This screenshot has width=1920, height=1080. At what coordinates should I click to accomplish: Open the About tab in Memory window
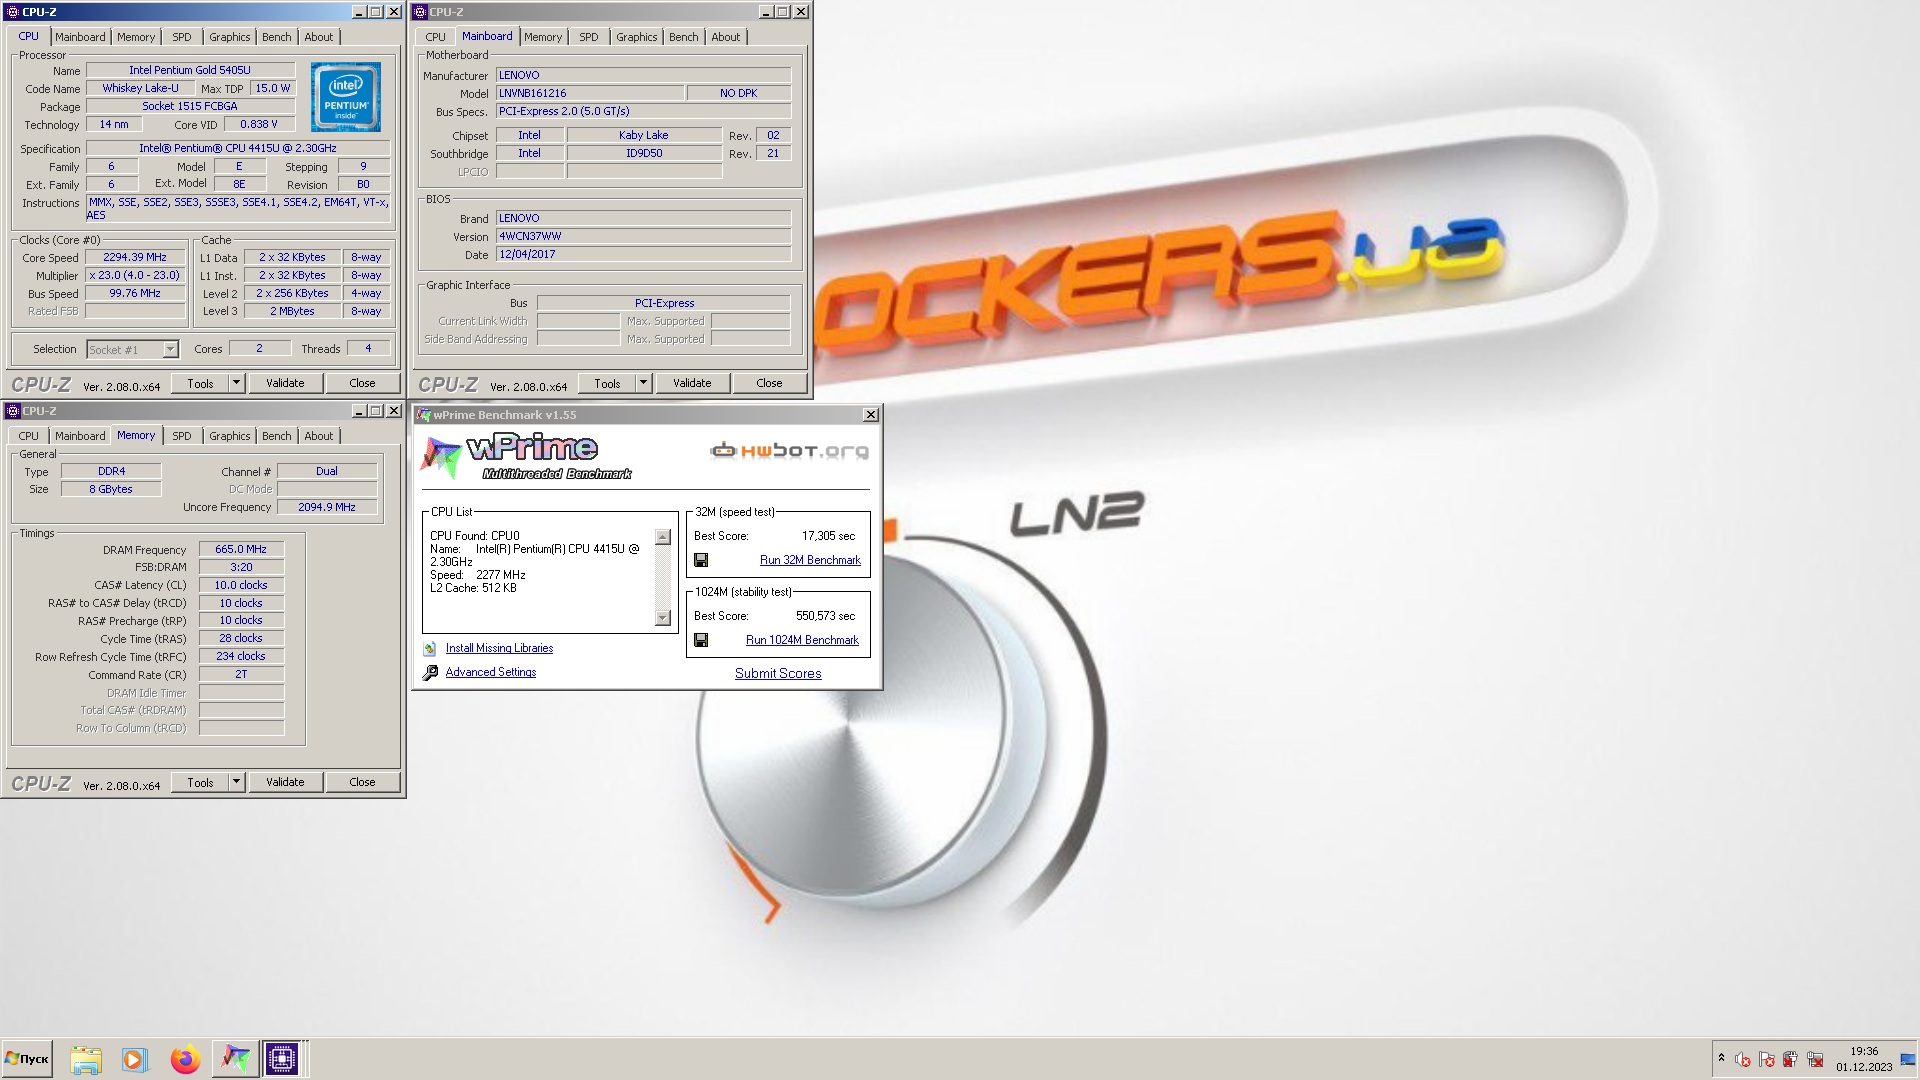319,436
